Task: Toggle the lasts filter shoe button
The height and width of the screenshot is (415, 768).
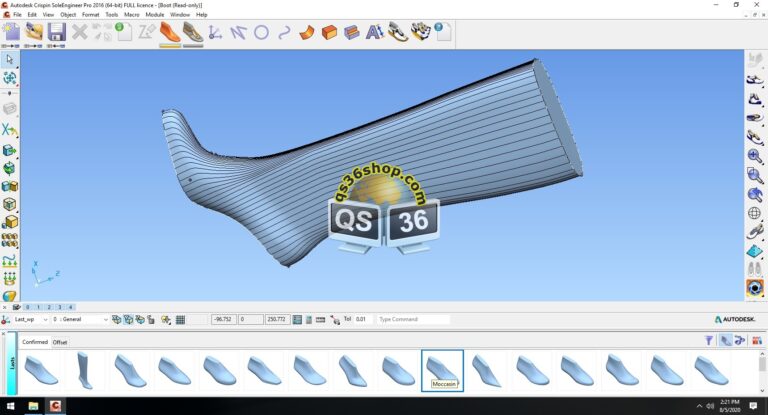Action: pyautogui.click(x=725, y=340)
